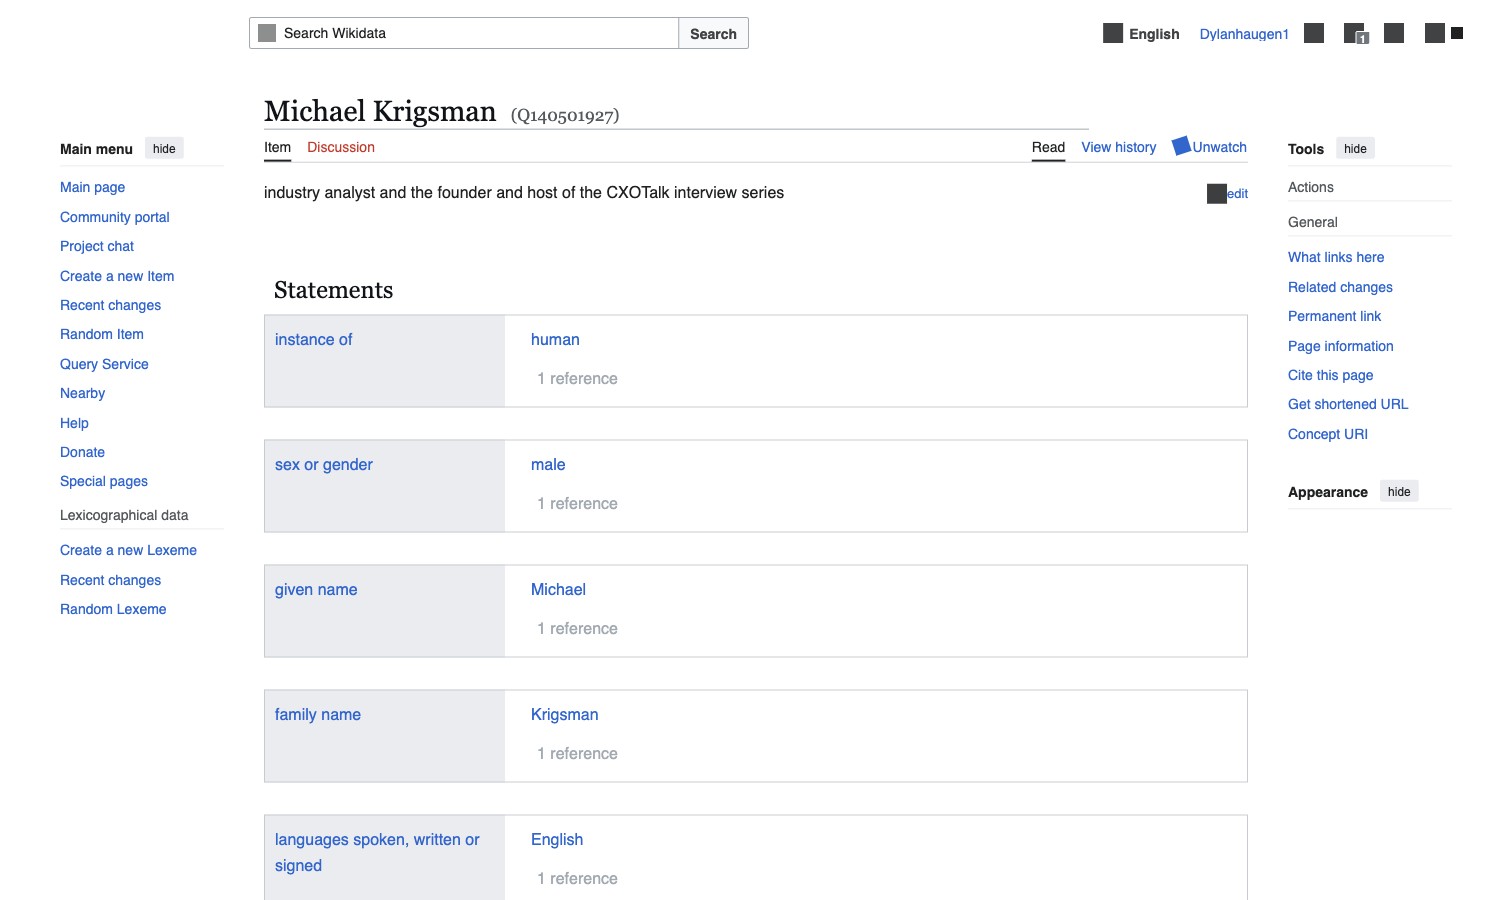Open Recent changes under Main menu

[x=110, y=305]
